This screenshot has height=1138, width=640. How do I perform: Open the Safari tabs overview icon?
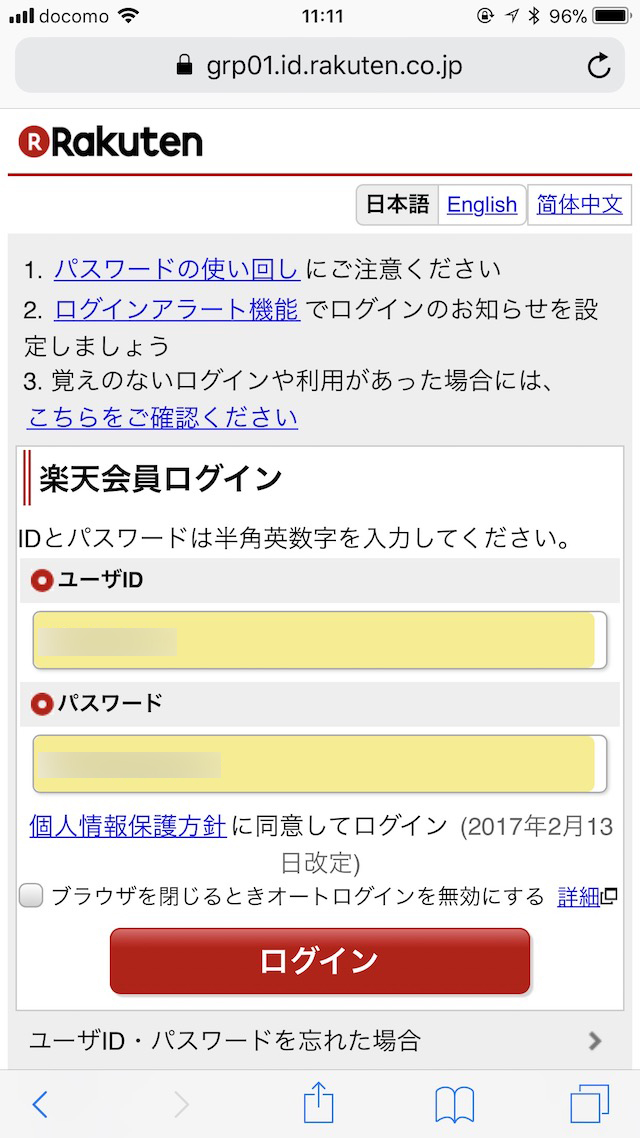click(589, 1105)
